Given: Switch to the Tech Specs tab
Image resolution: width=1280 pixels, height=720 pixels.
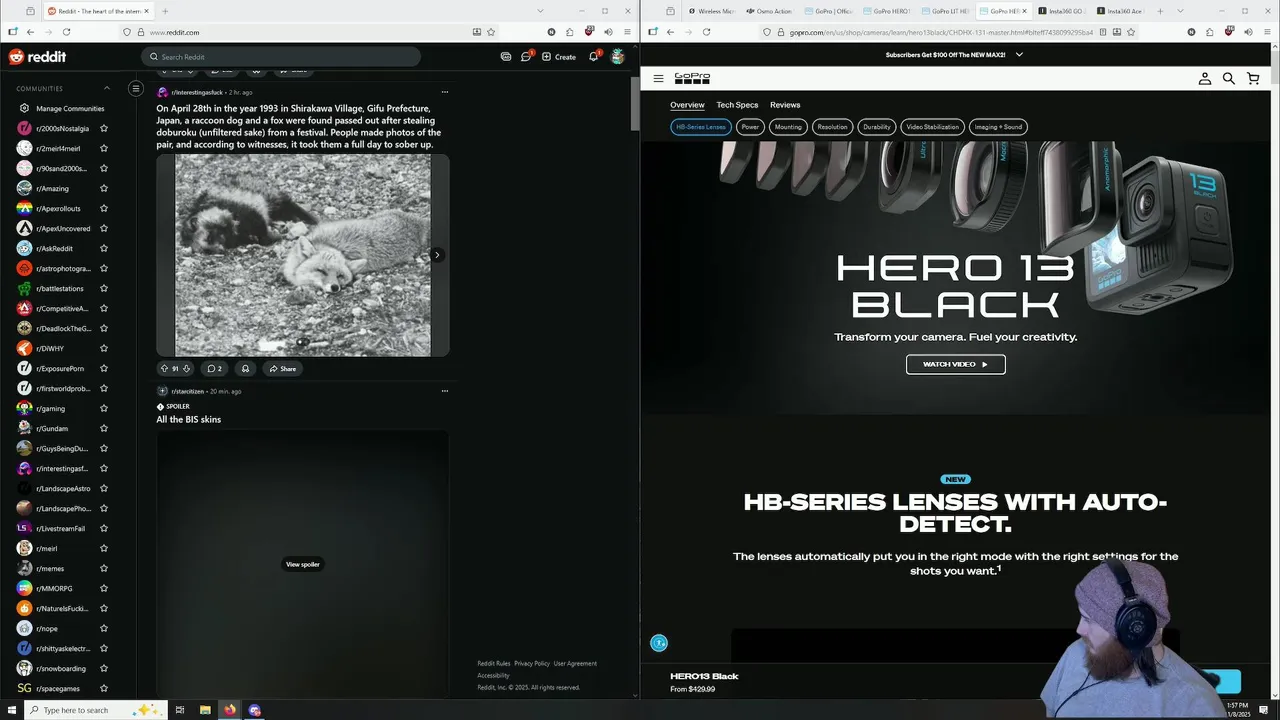Looking at the screenshot, I should coord(737,105).
